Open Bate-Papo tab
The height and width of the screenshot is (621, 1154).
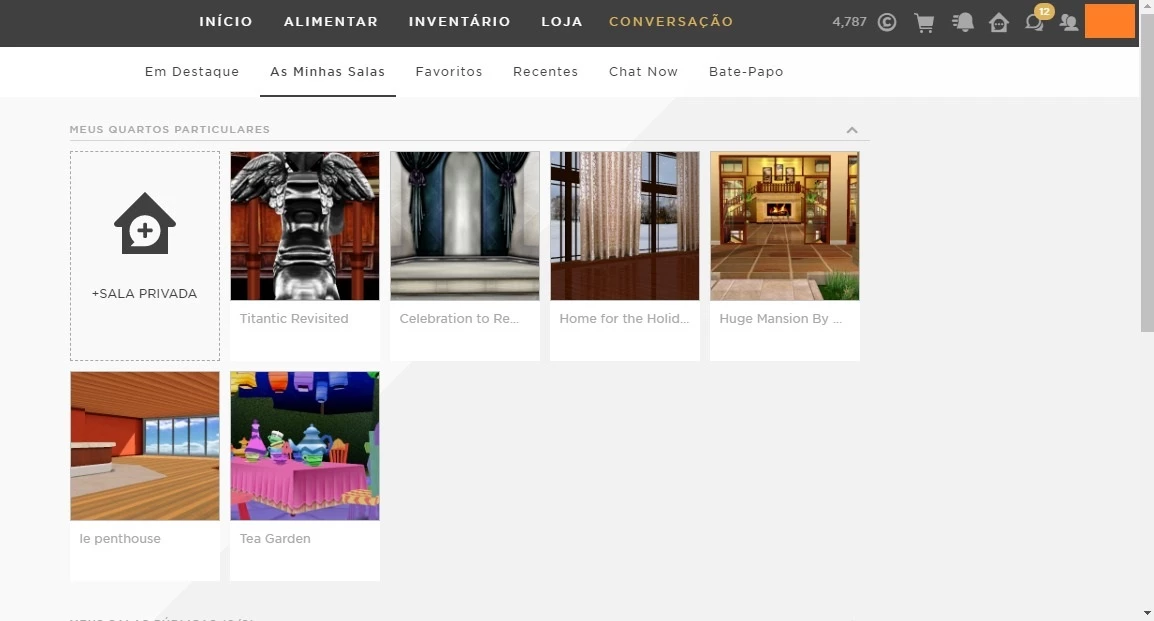click(746, 72)
